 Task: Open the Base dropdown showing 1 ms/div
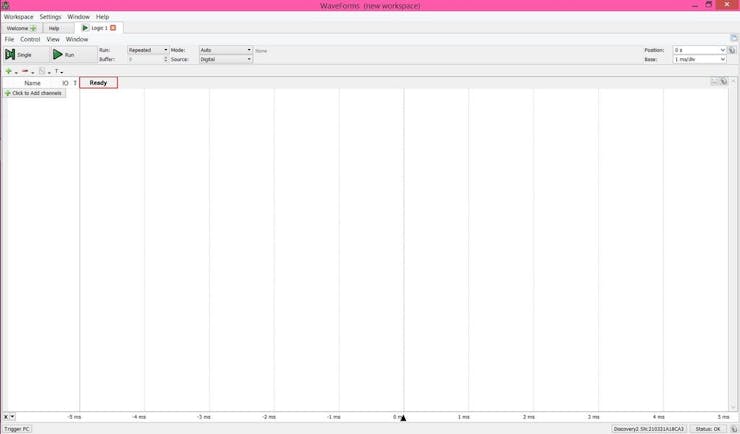(x=699, y=59)
